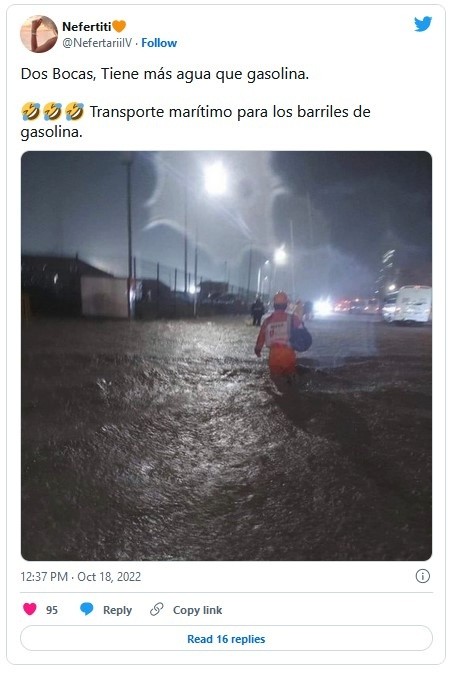Click the Oct 18, 2022 date
Image resolution: width=451 pixels, height=675 pixels.
pyautogui.click(x=109, y=576)
